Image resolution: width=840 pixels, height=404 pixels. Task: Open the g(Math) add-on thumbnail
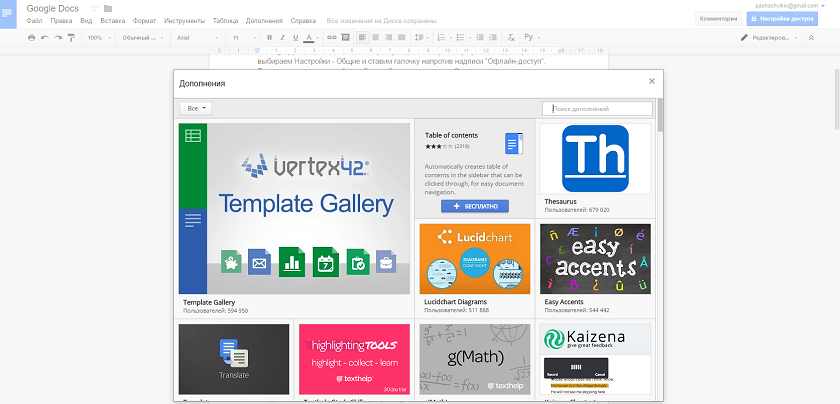(475, 359)
